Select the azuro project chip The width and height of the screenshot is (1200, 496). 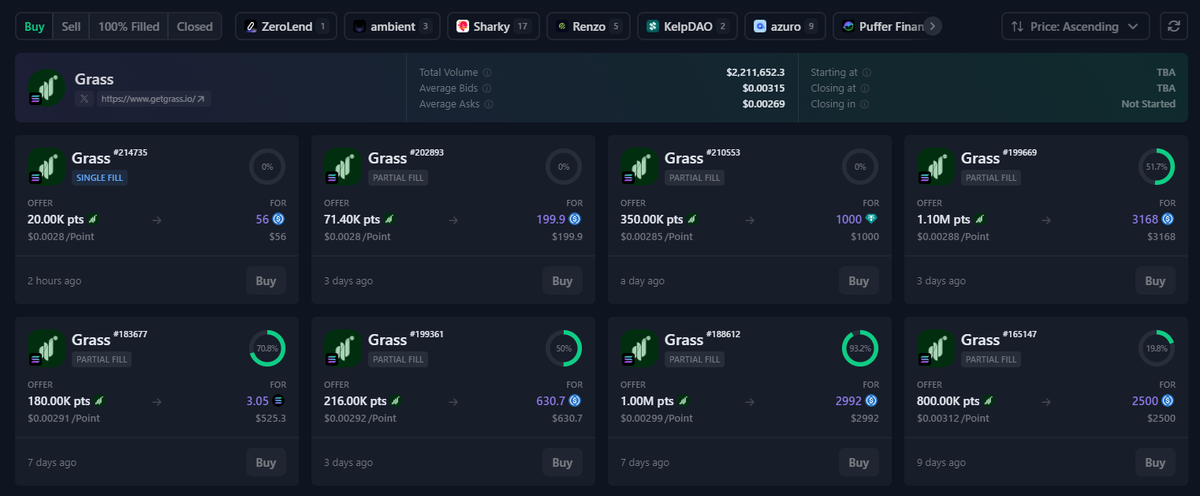click(785, 27)
